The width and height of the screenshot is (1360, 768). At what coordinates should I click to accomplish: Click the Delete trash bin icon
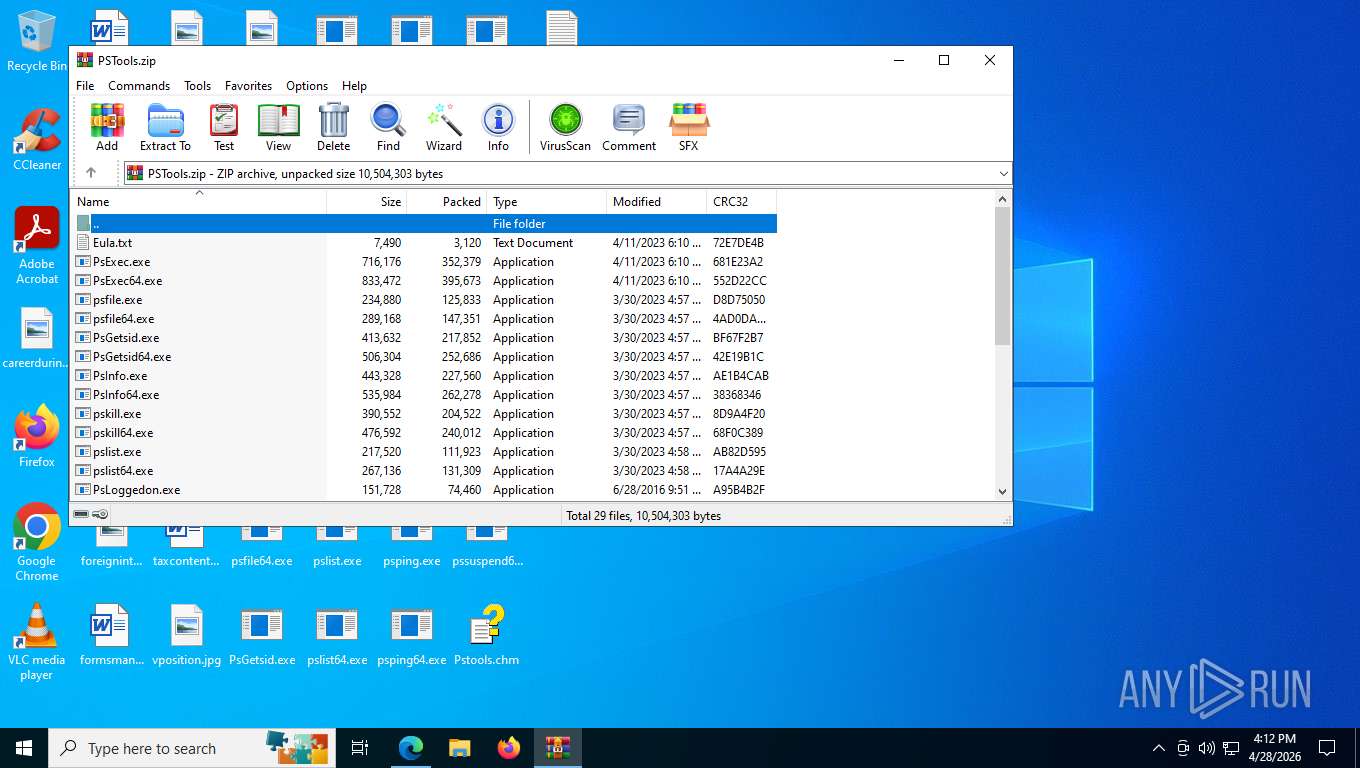click(333, 127)
